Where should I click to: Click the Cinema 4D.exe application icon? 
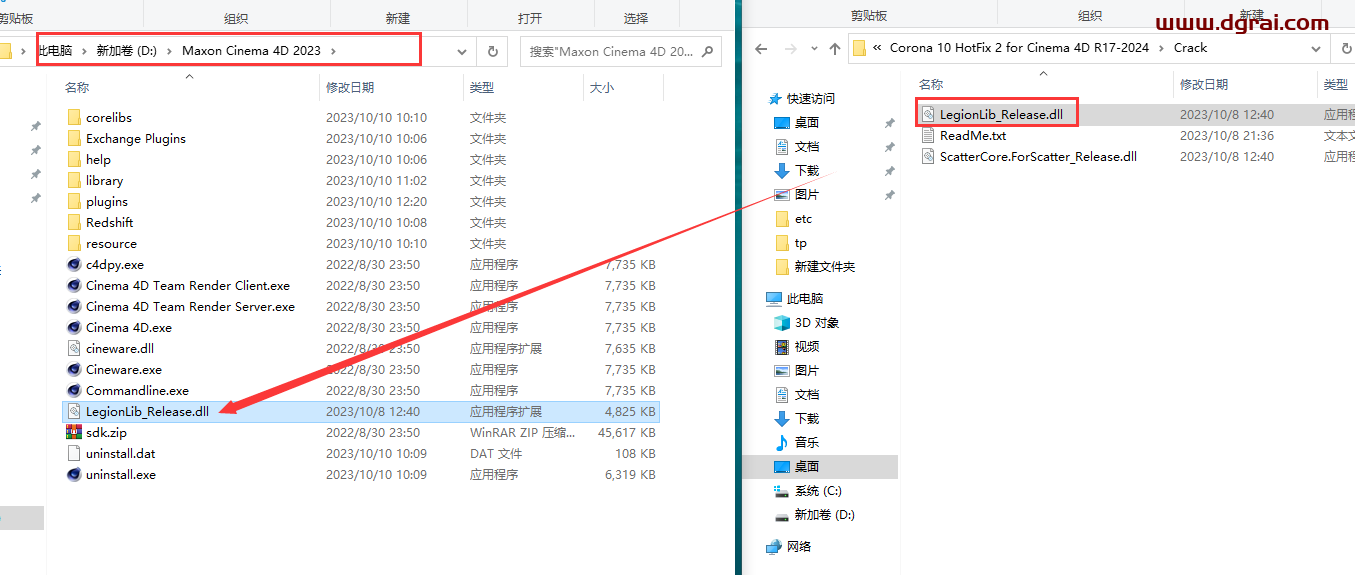pyautogui.click(x=74, y=328)
